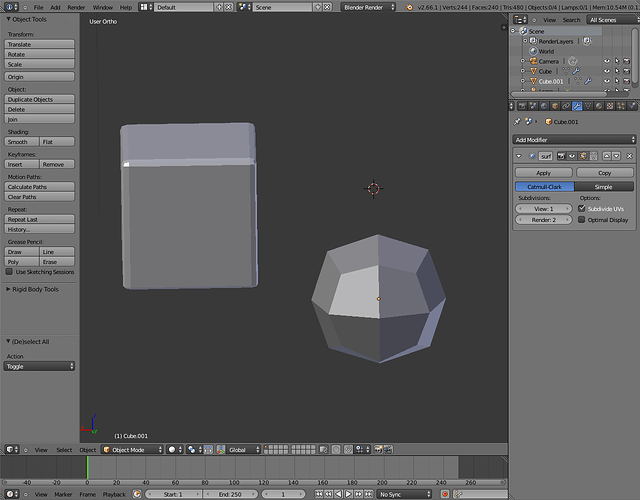This screenshot has width=640, height=500.
Task: Open the Toggle action dropdown
Action: [x=39, y=366]
